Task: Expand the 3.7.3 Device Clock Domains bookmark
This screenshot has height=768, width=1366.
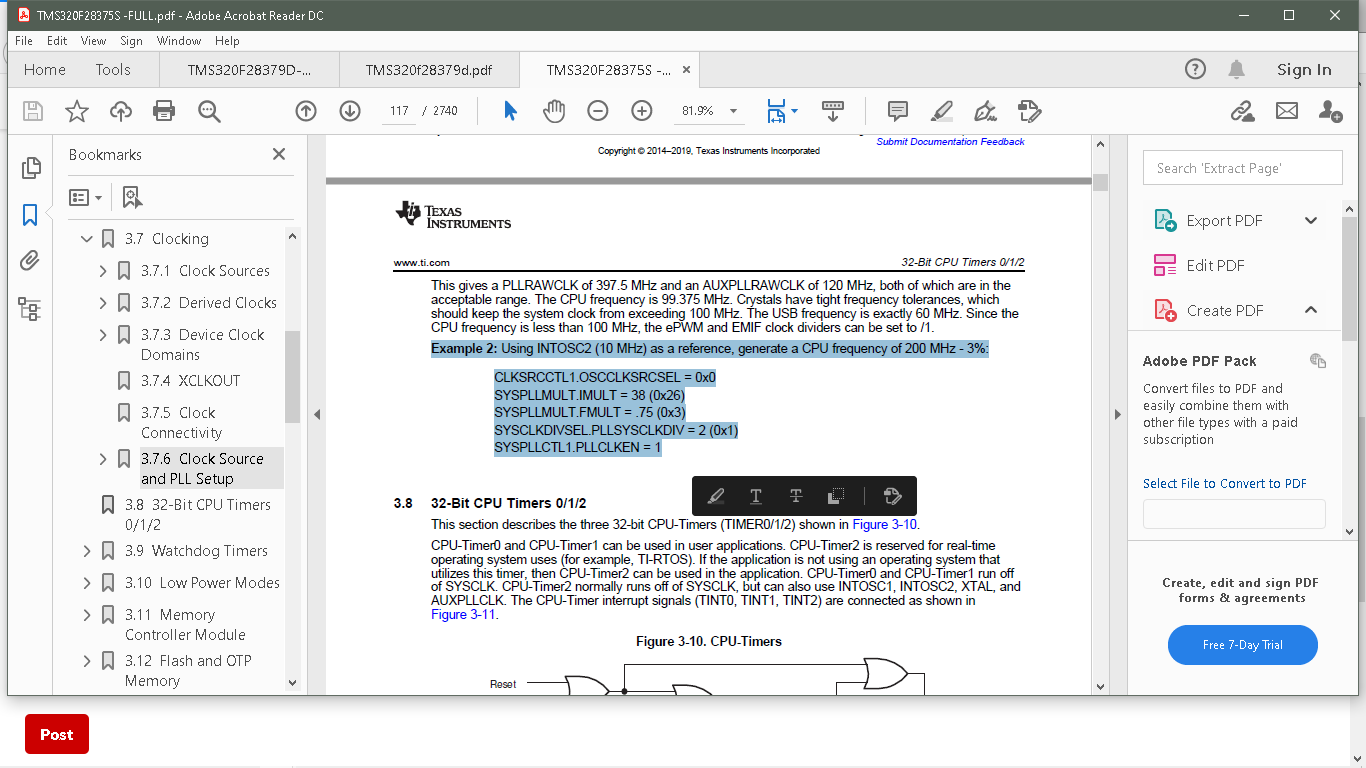Action: pos(103,335)
